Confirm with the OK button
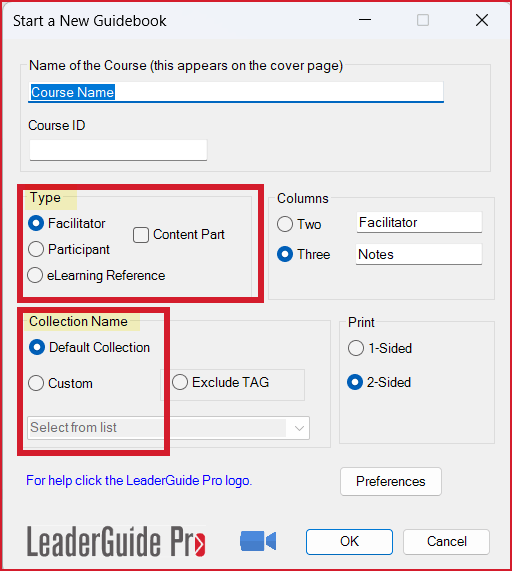This screenshot has height=571, width=512. (x=349, y=542)
